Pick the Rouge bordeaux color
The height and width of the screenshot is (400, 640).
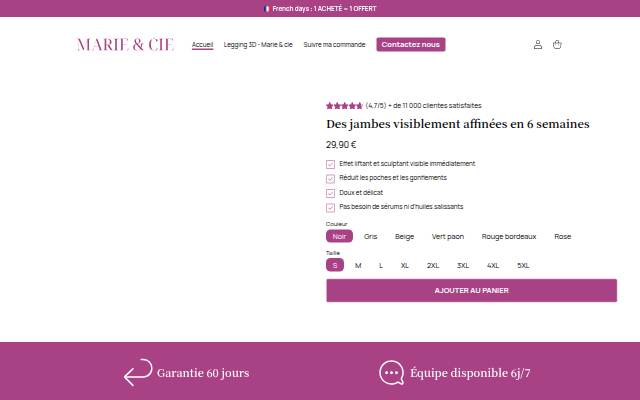(509, 236)
